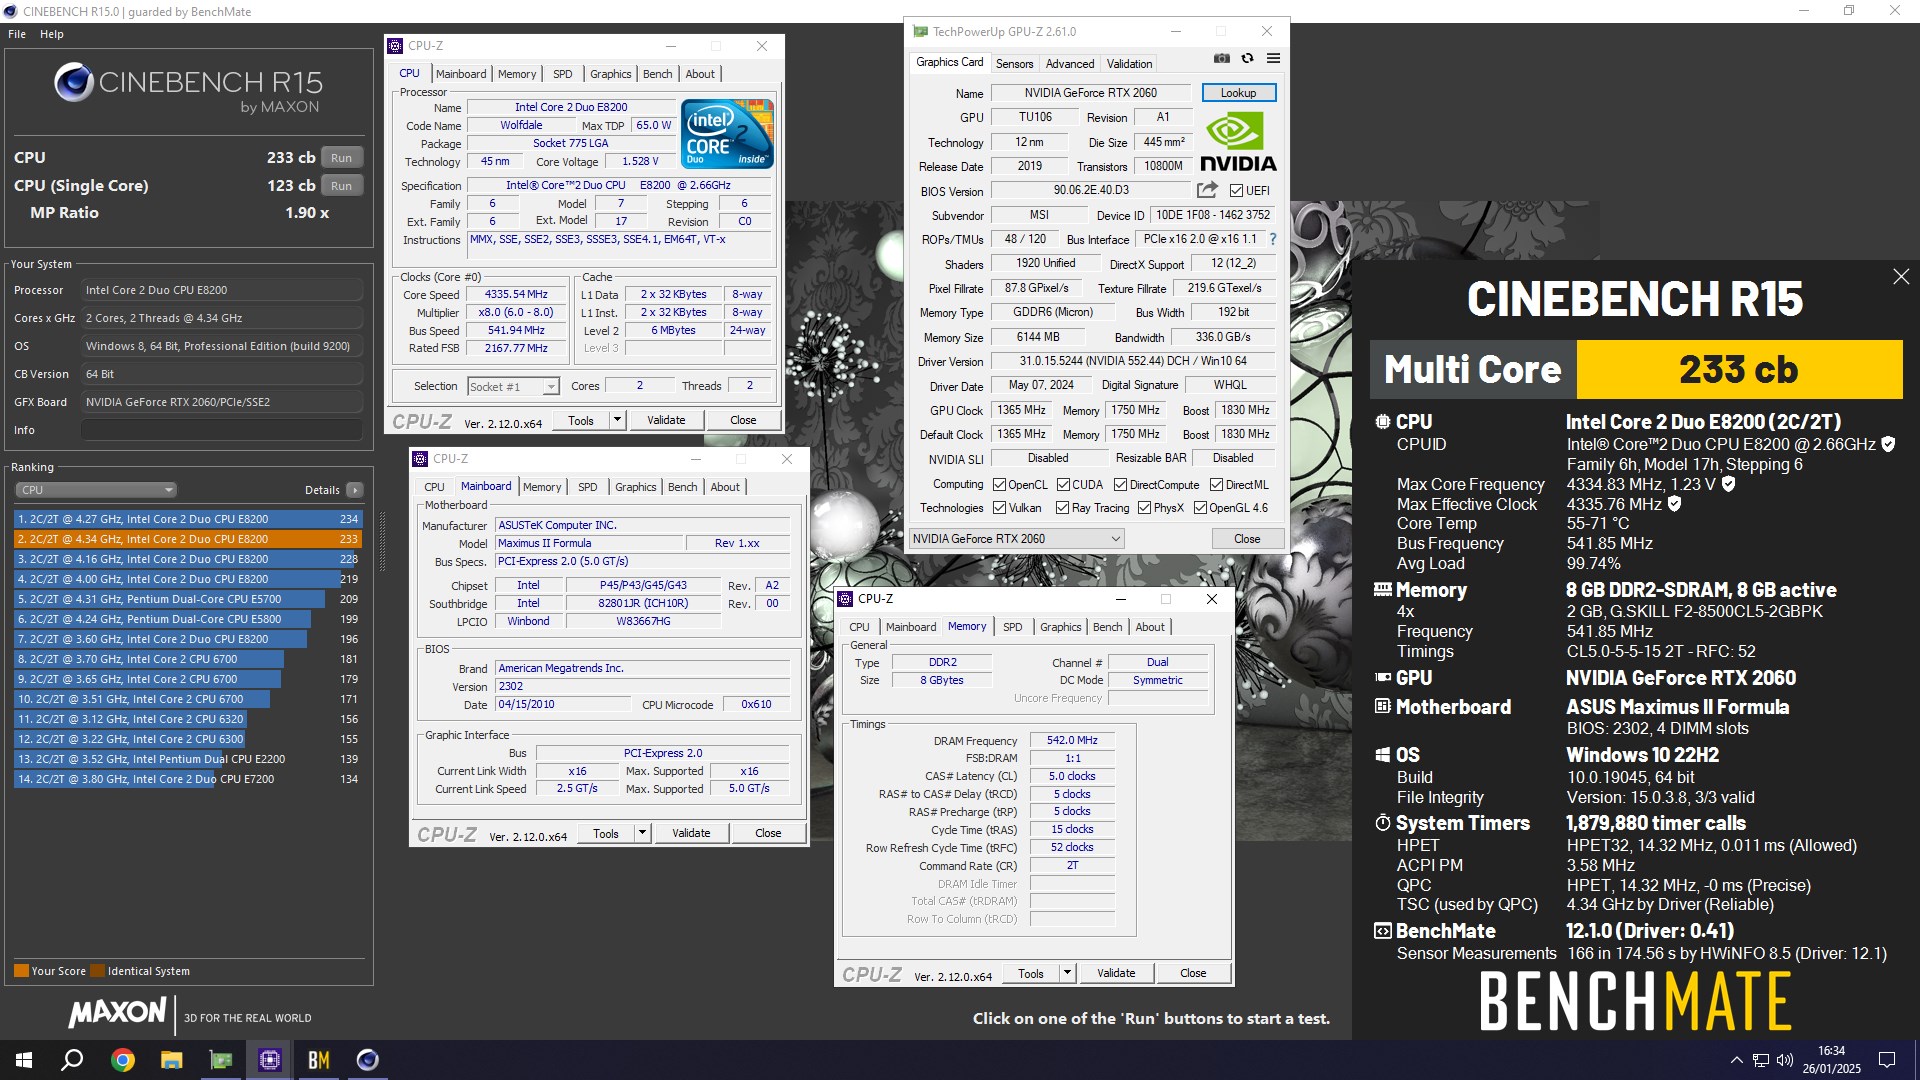The width and height of the screenshot is (1920, 1080).
Task: Click the NVIDIA logo in GPU-Z
Action: [1238, 141]
